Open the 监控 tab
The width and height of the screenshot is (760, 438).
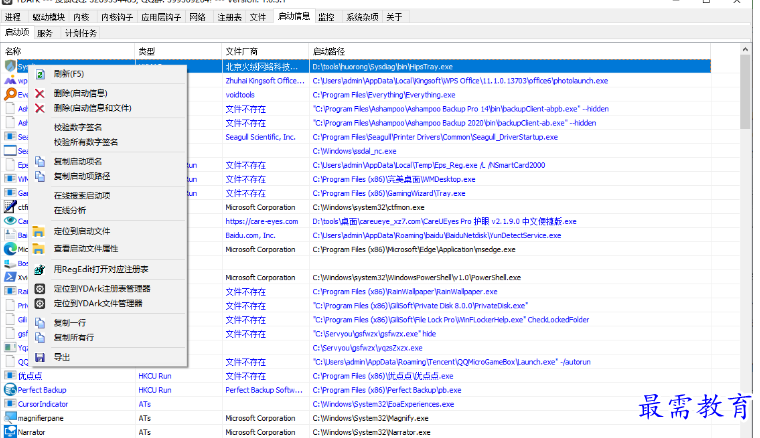pos(326,17)
